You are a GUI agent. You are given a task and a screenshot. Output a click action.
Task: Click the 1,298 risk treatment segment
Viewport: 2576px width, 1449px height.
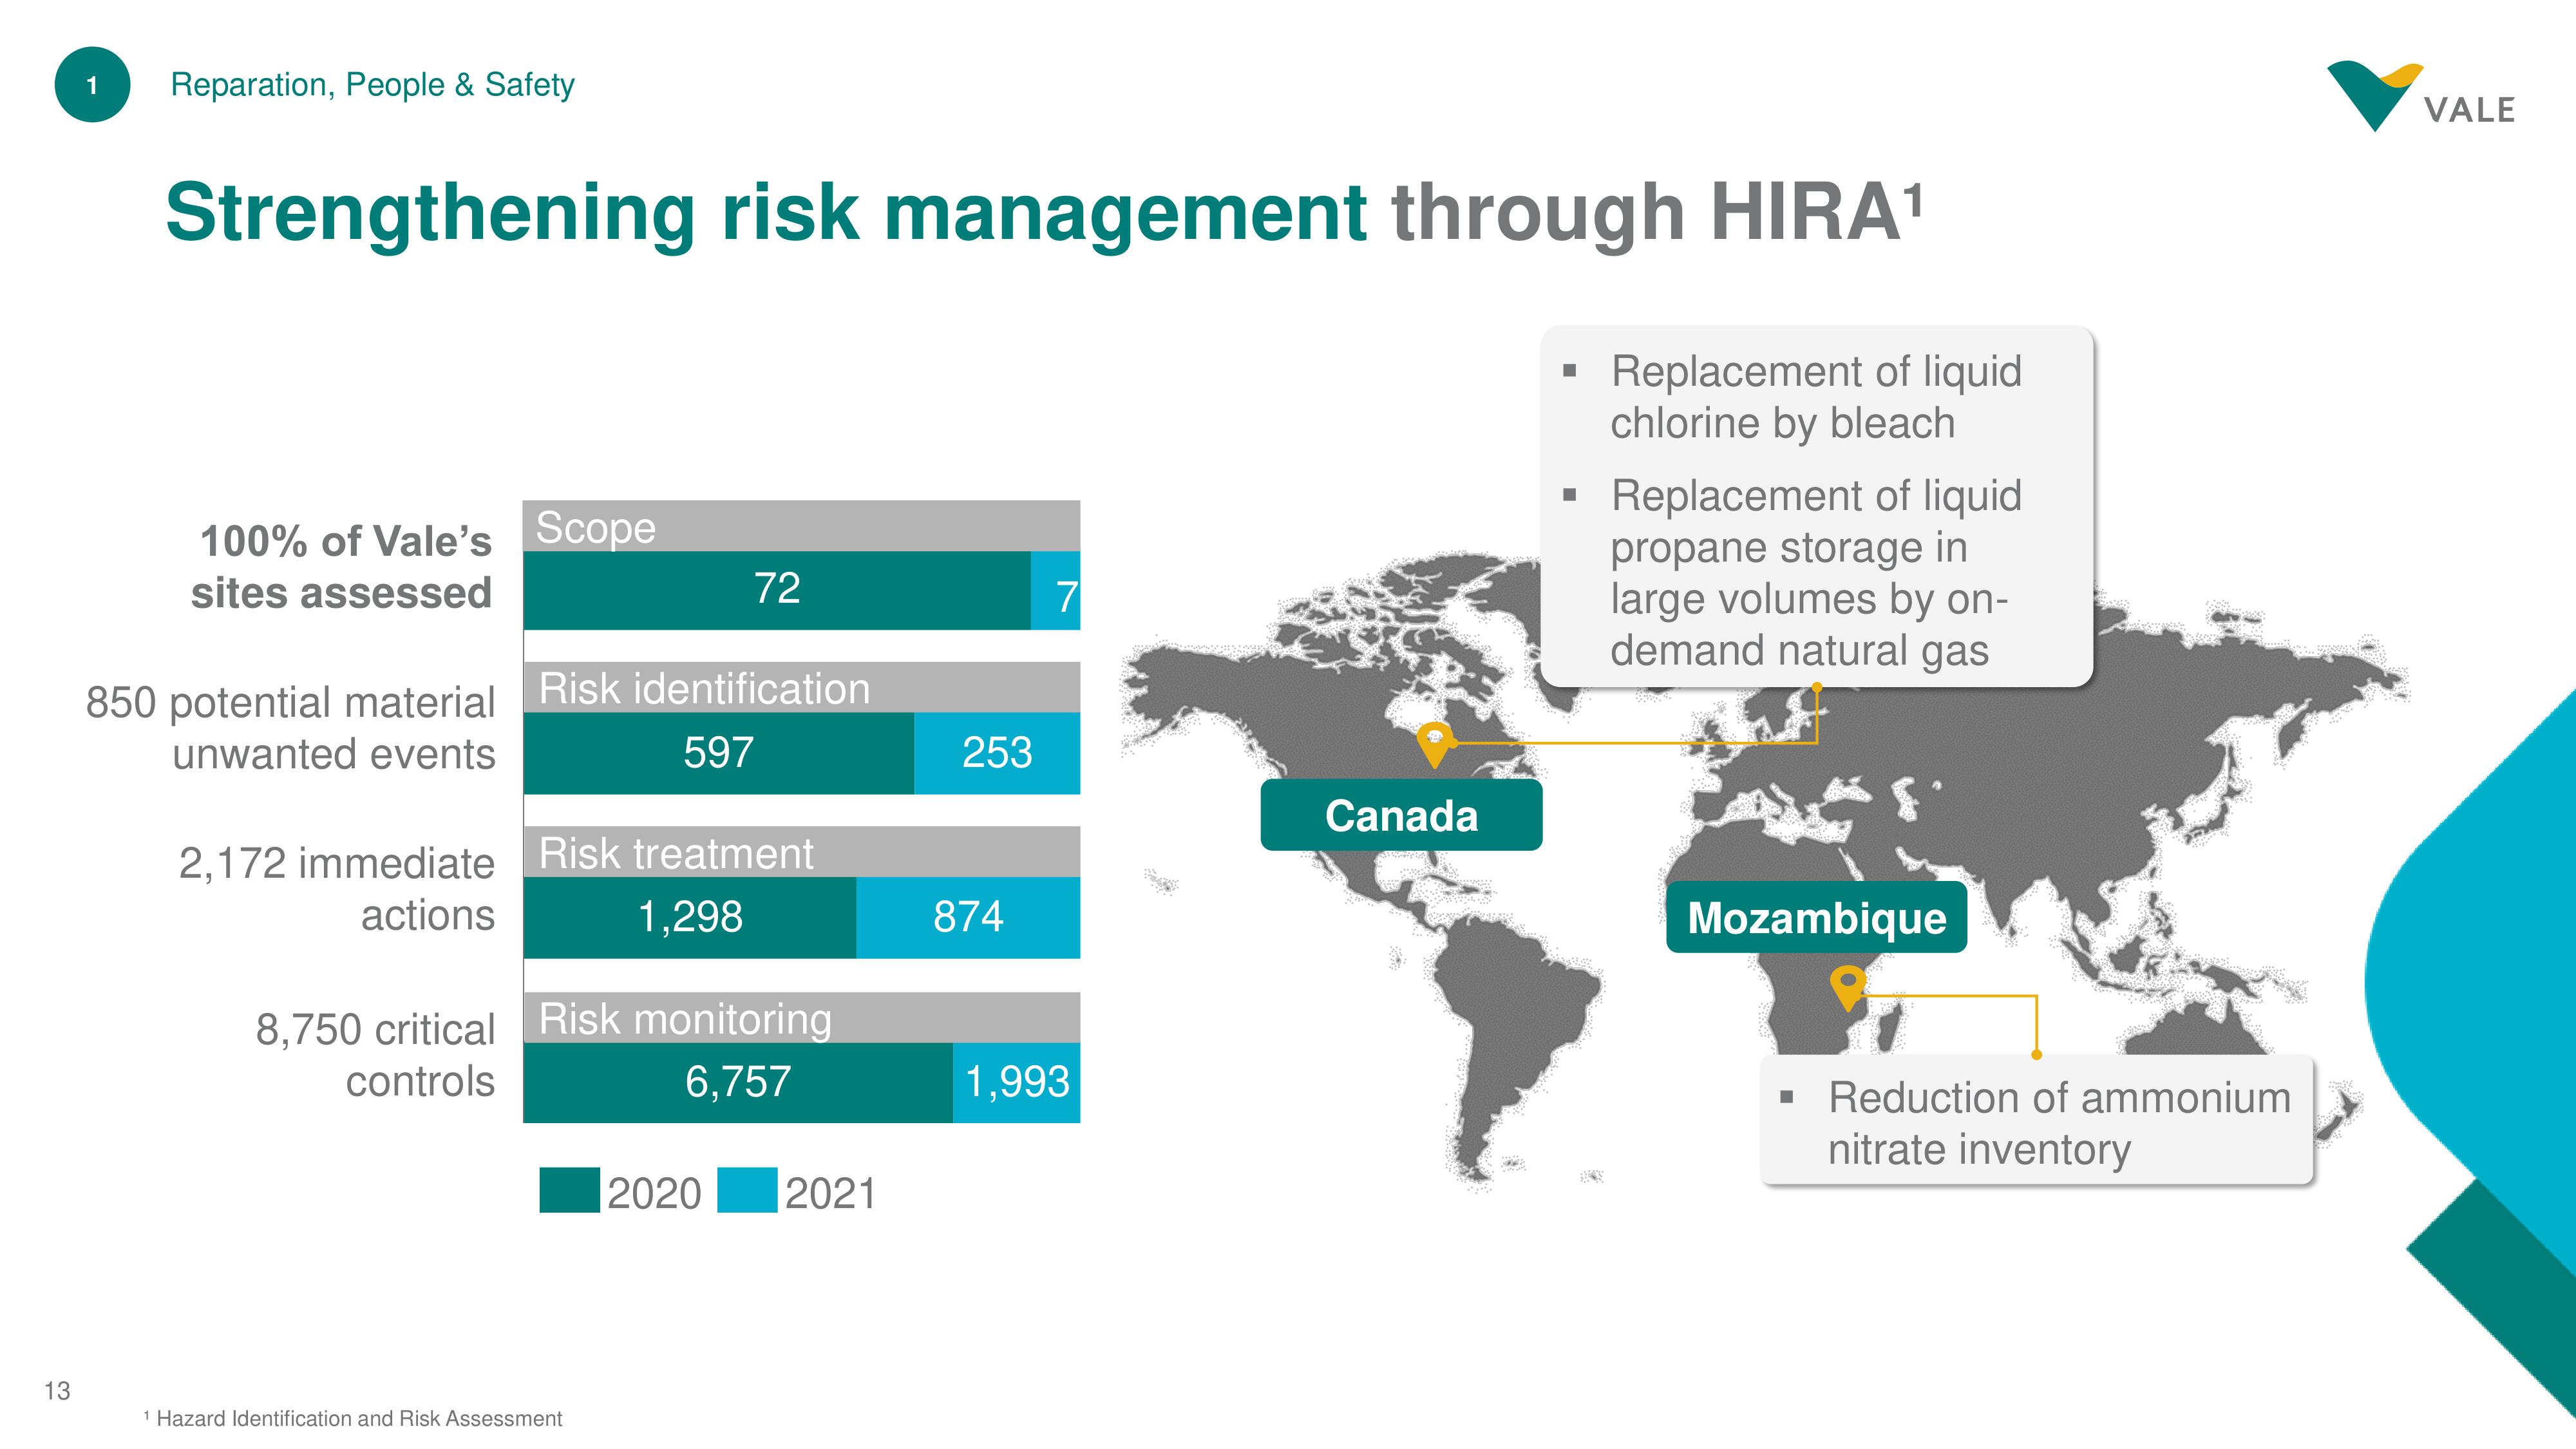[690, 917]
